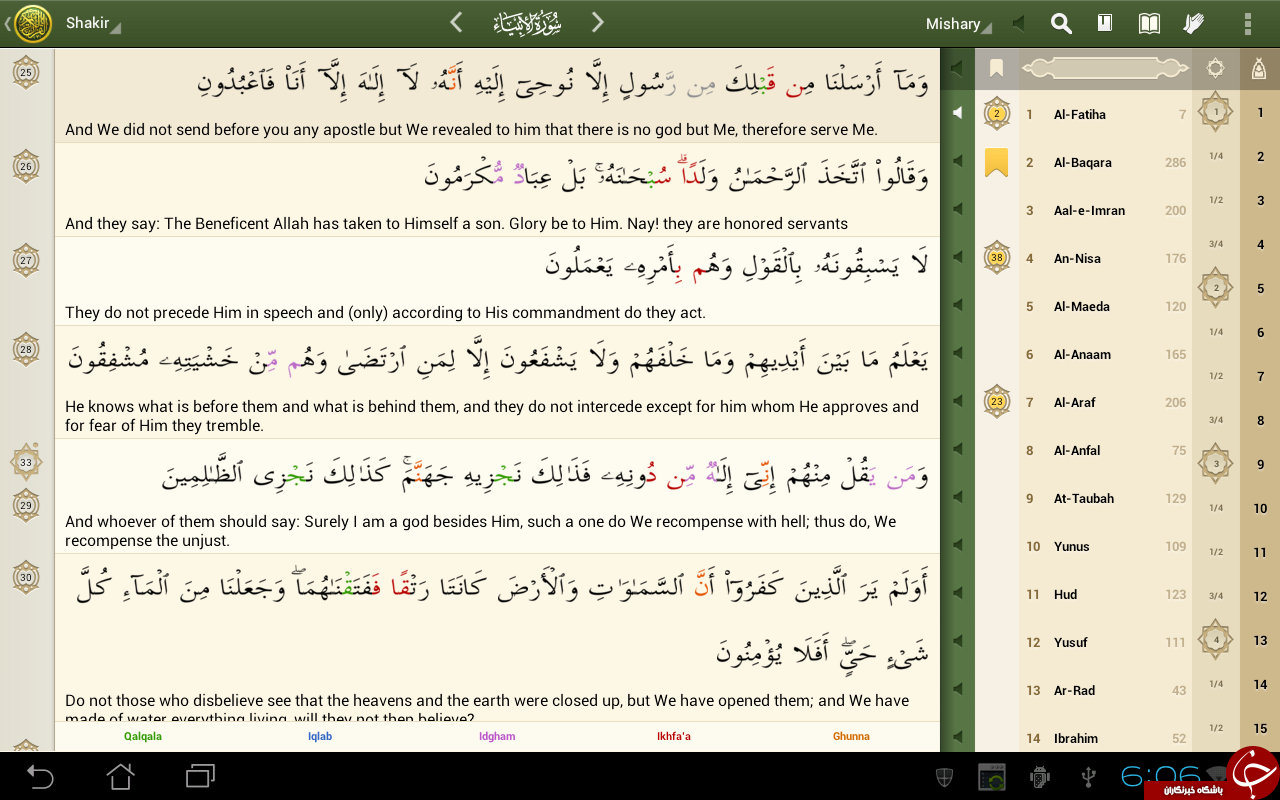
Task: Toggle the bookmarks ribbon filter in sidebar header
Action: 996,68
